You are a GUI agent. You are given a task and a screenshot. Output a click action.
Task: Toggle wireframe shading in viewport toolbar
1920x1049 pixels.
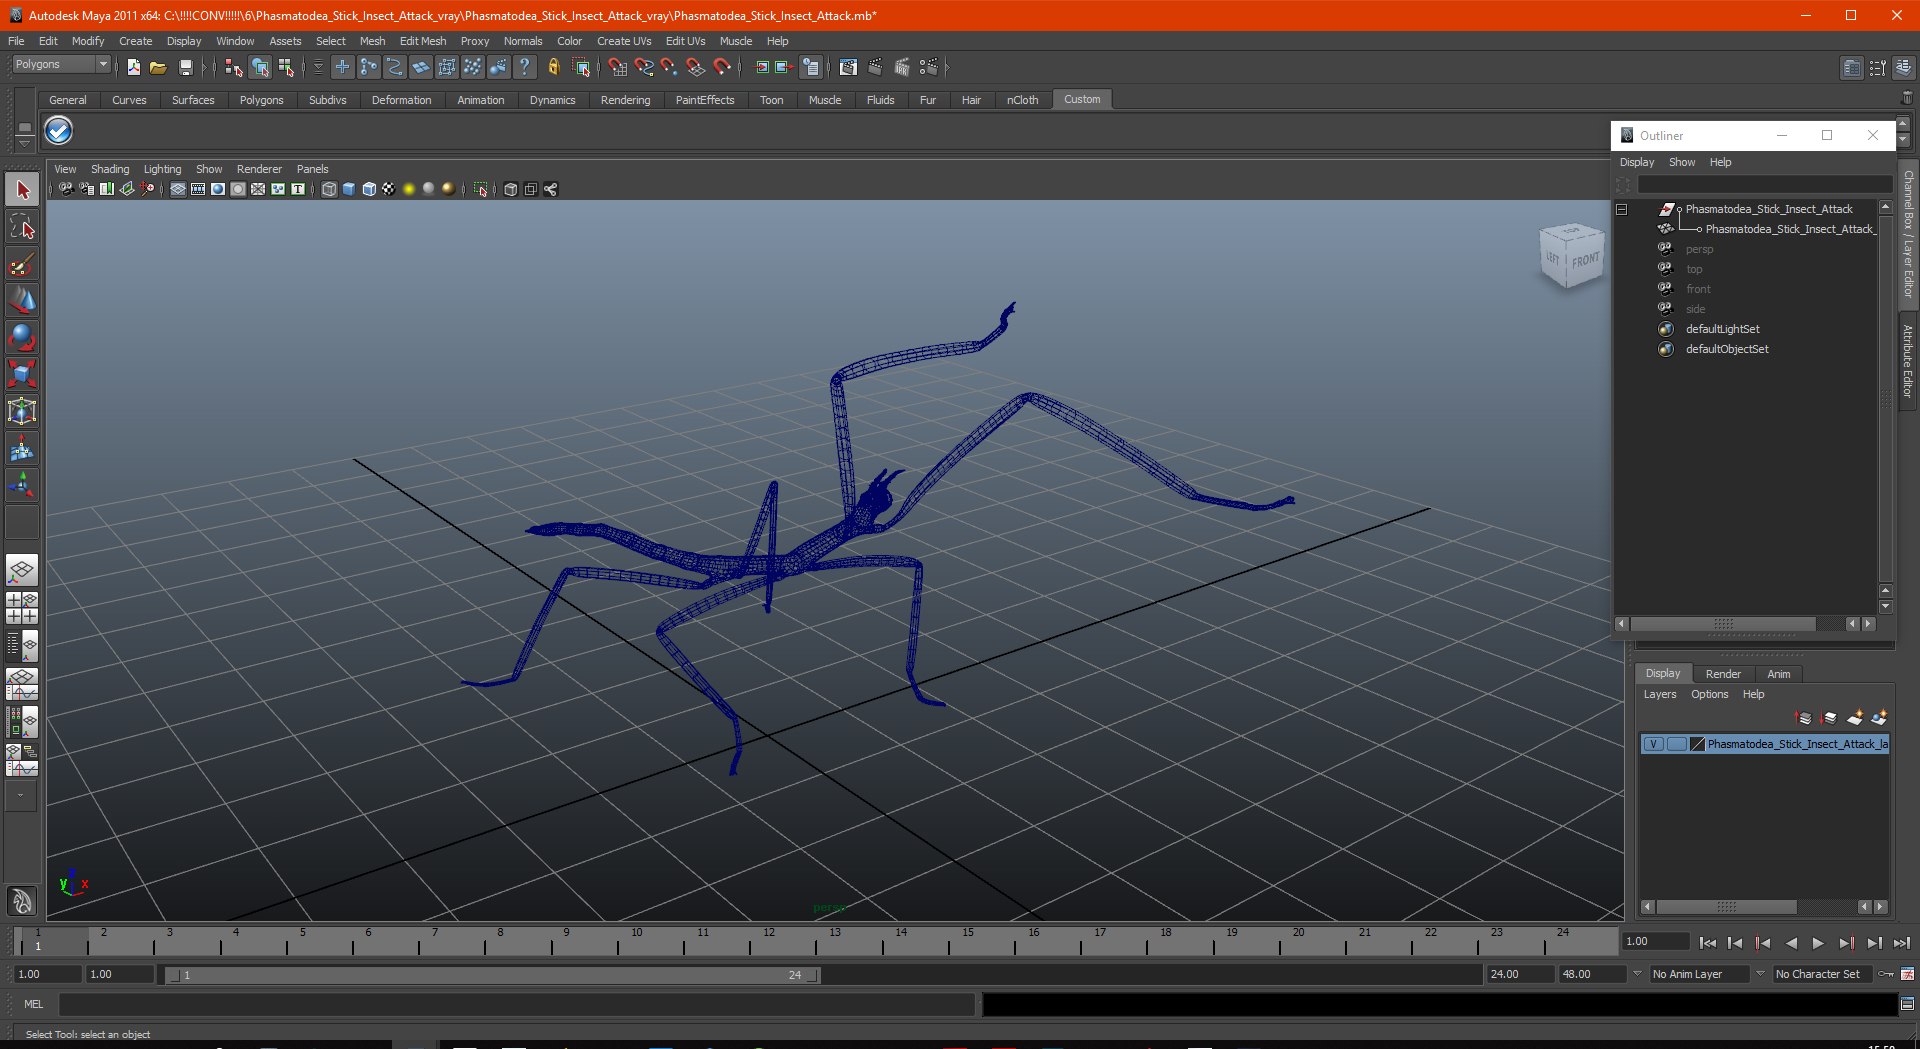click(329, 189)
